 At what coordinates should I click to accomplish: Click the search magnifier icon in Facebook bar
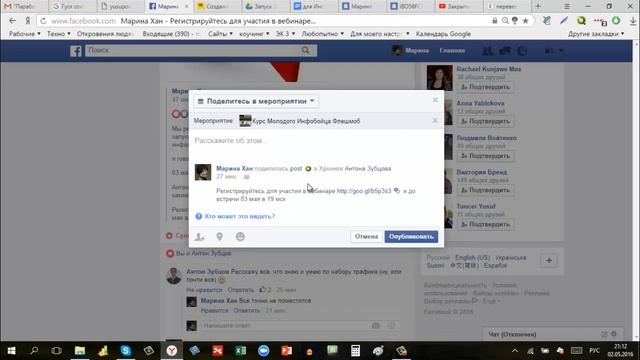pos(305,50)
